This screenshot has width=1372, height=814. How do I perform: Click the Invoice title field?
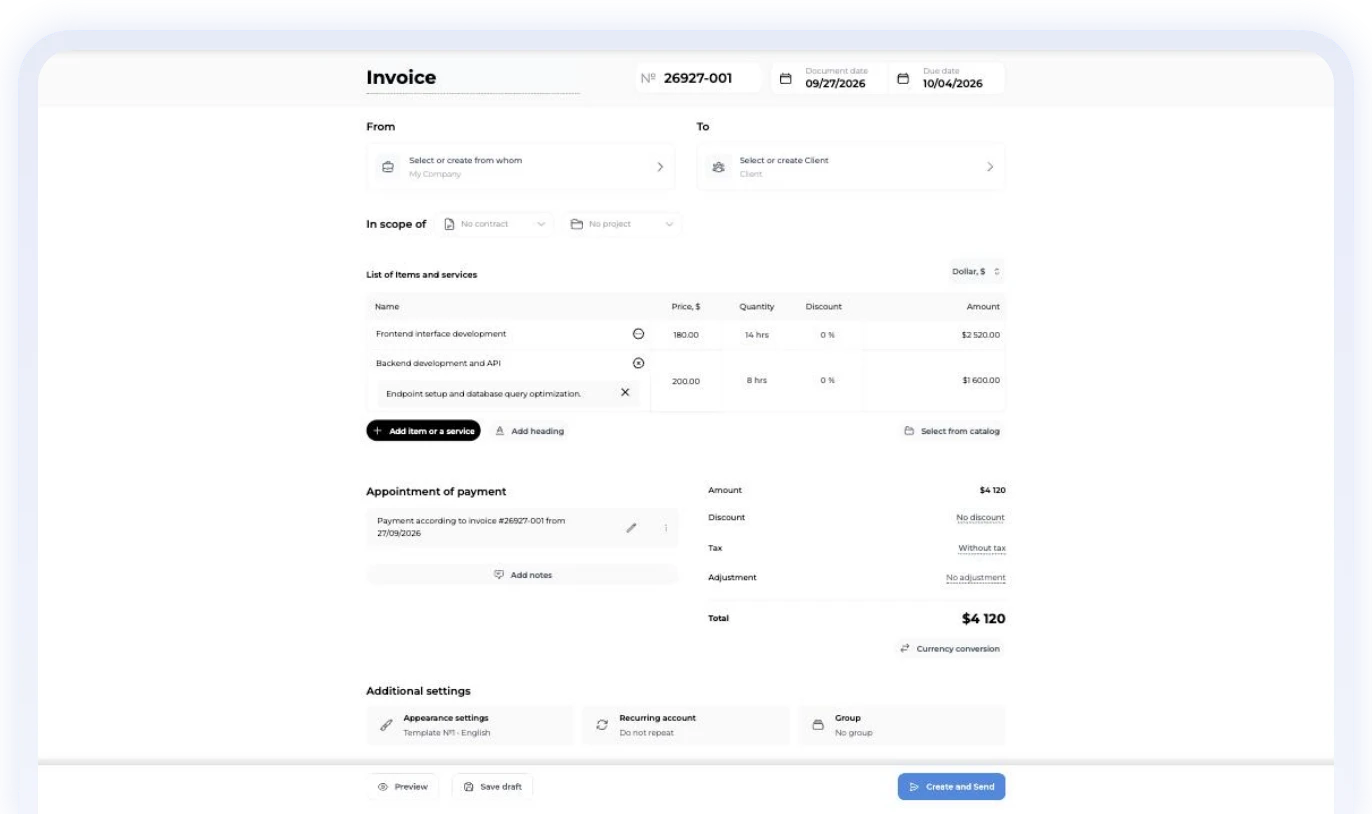(473, 78)
